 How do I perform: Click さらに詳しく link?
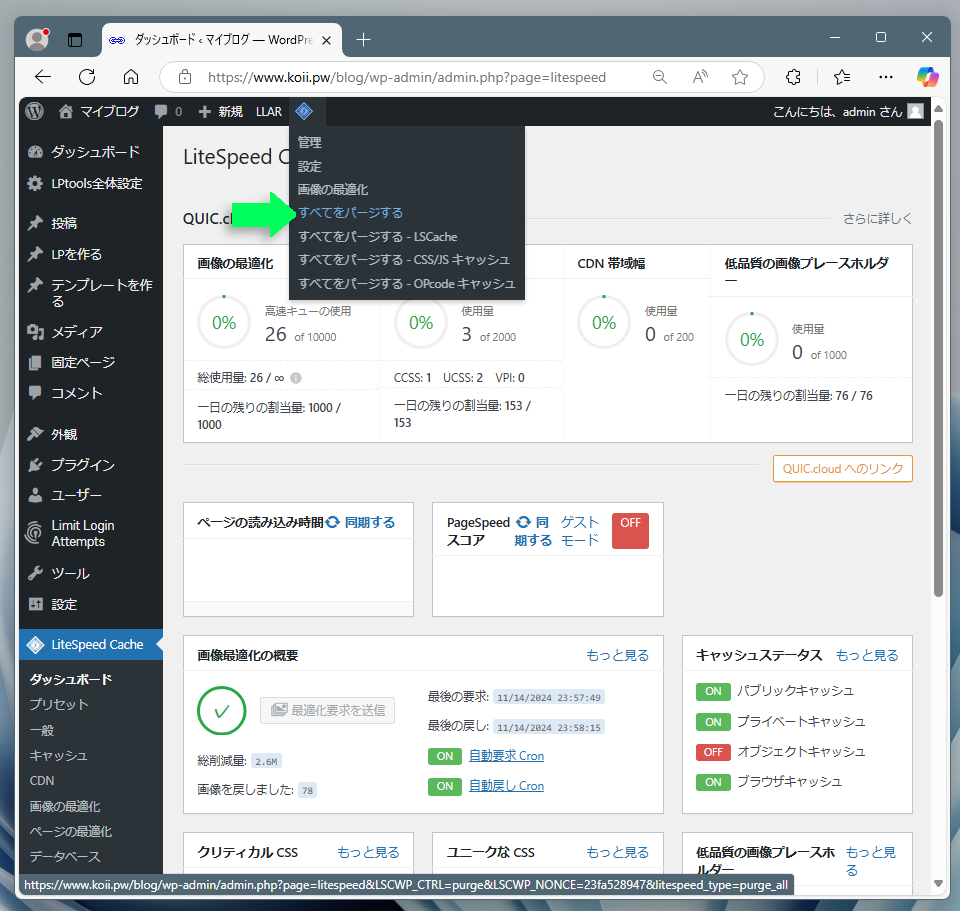coord(877,219)
